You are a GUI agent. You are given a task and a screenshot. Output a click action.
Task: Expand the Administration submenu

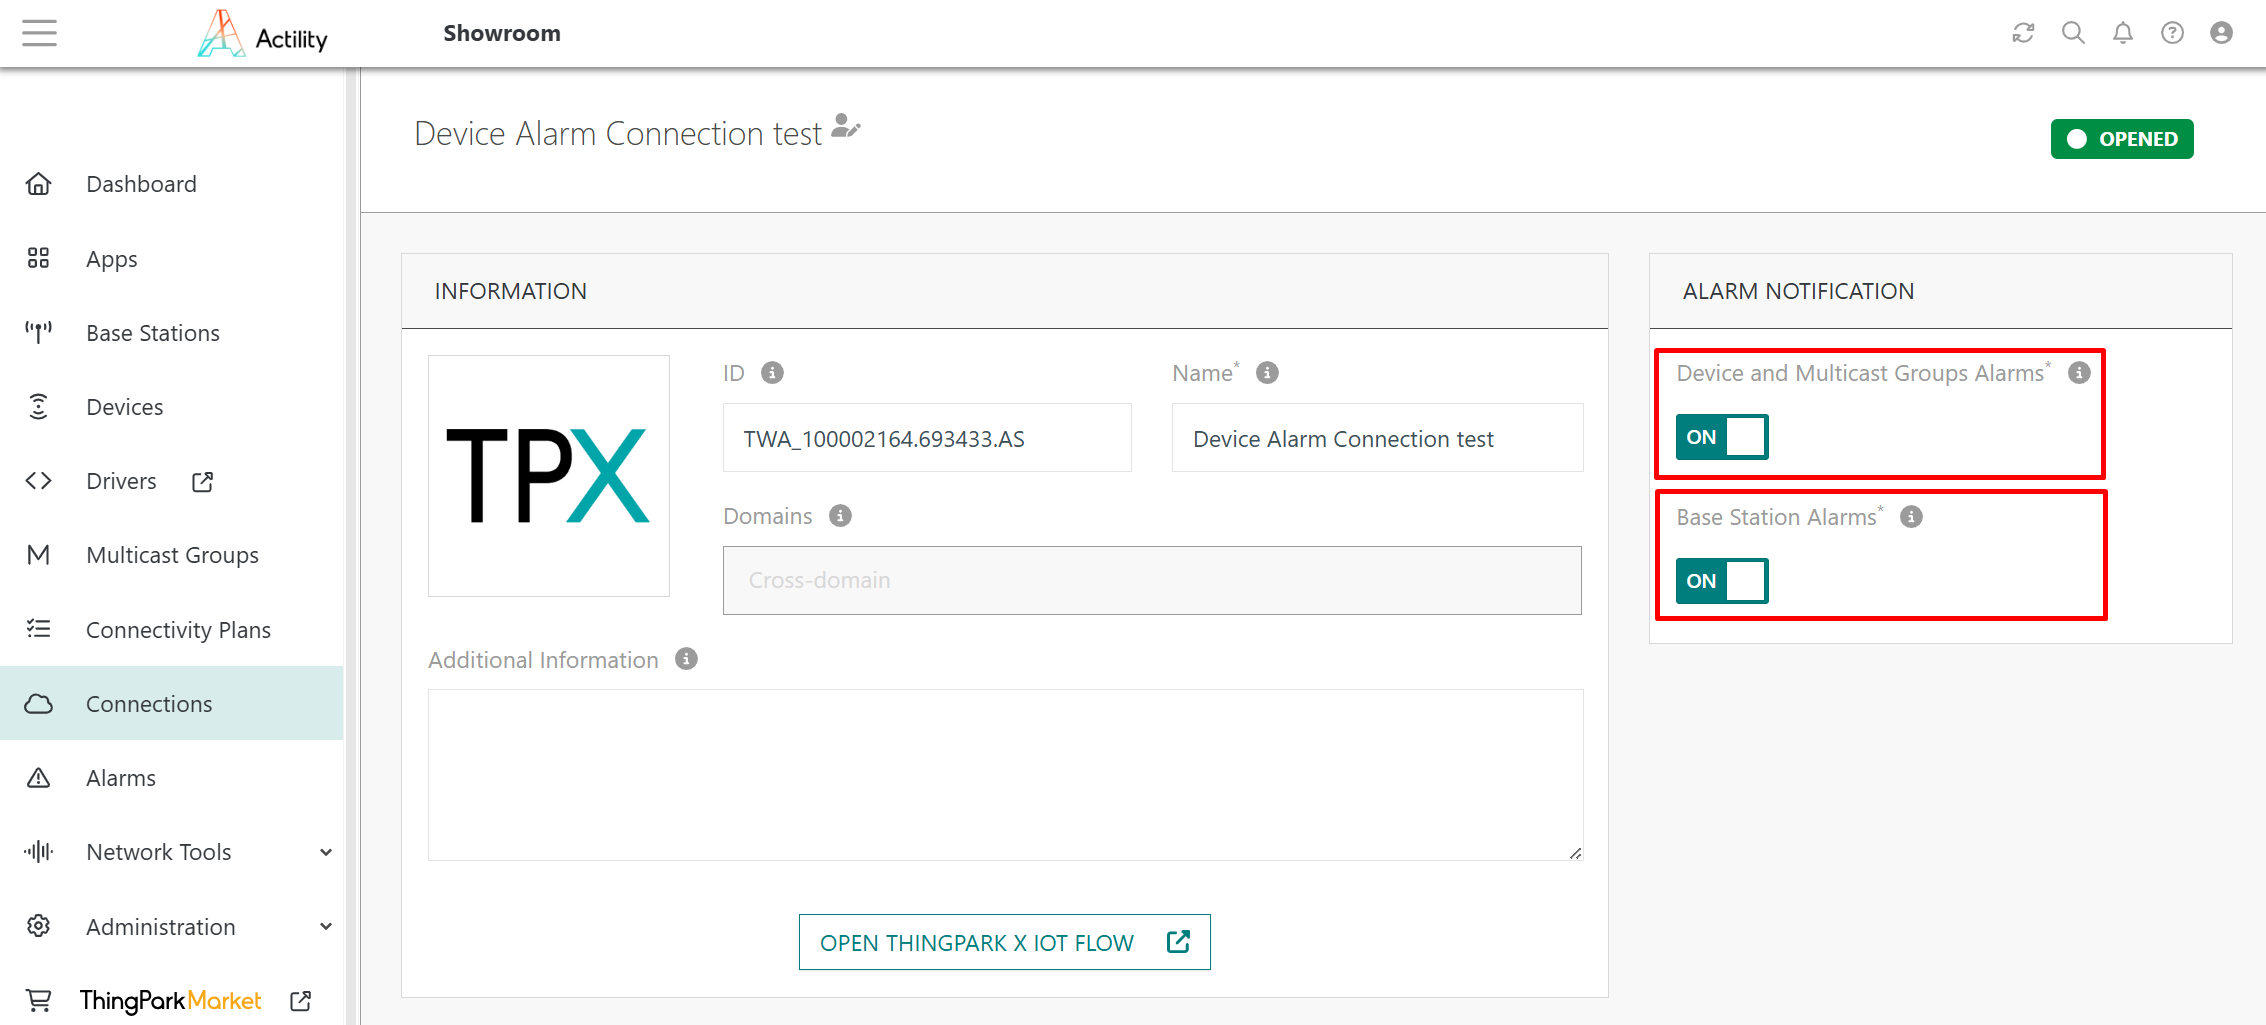(x=325, y=927)
